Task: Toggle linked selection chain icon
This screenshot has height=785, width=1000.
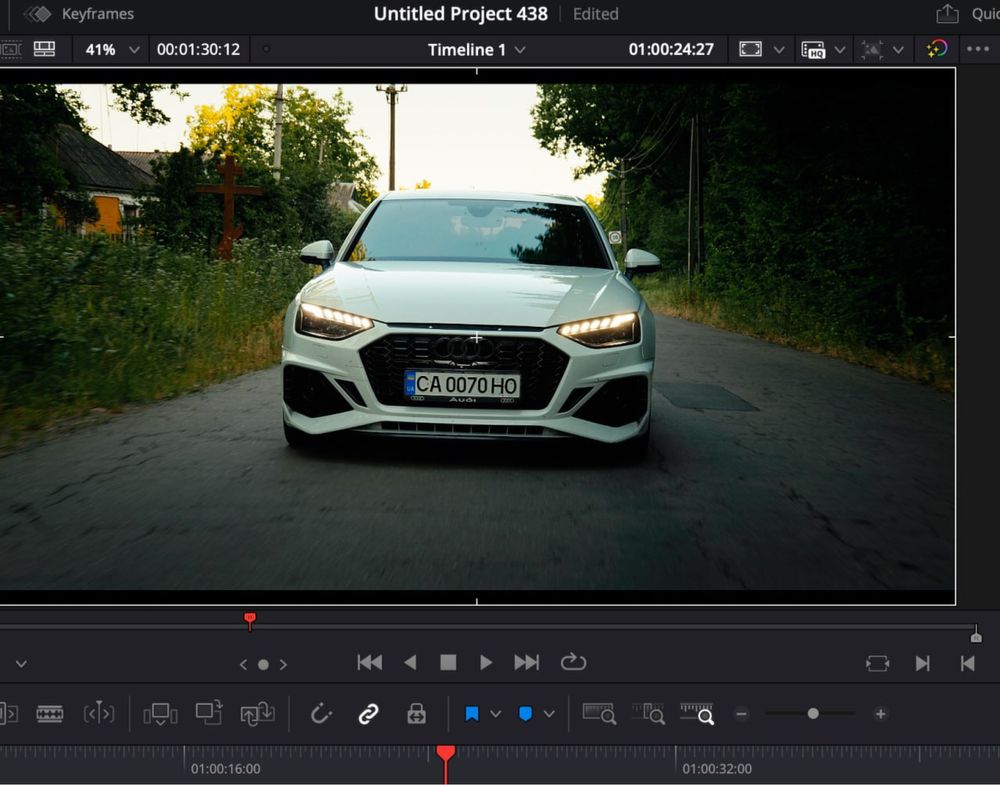Action: 369,714
